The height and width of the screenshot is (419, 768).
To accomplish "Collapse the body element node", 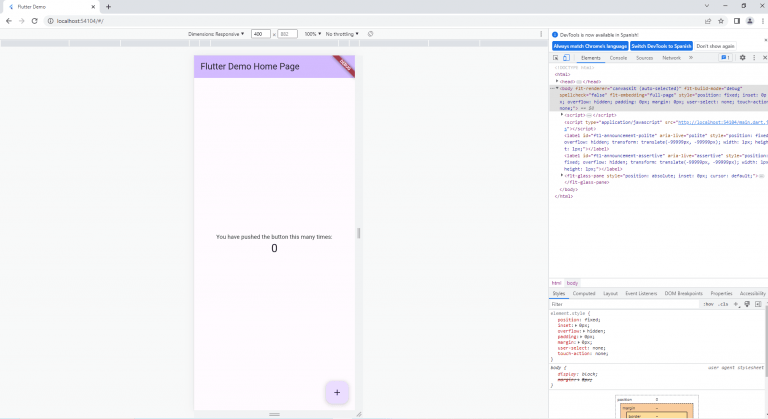I will (x=557, y=88).
